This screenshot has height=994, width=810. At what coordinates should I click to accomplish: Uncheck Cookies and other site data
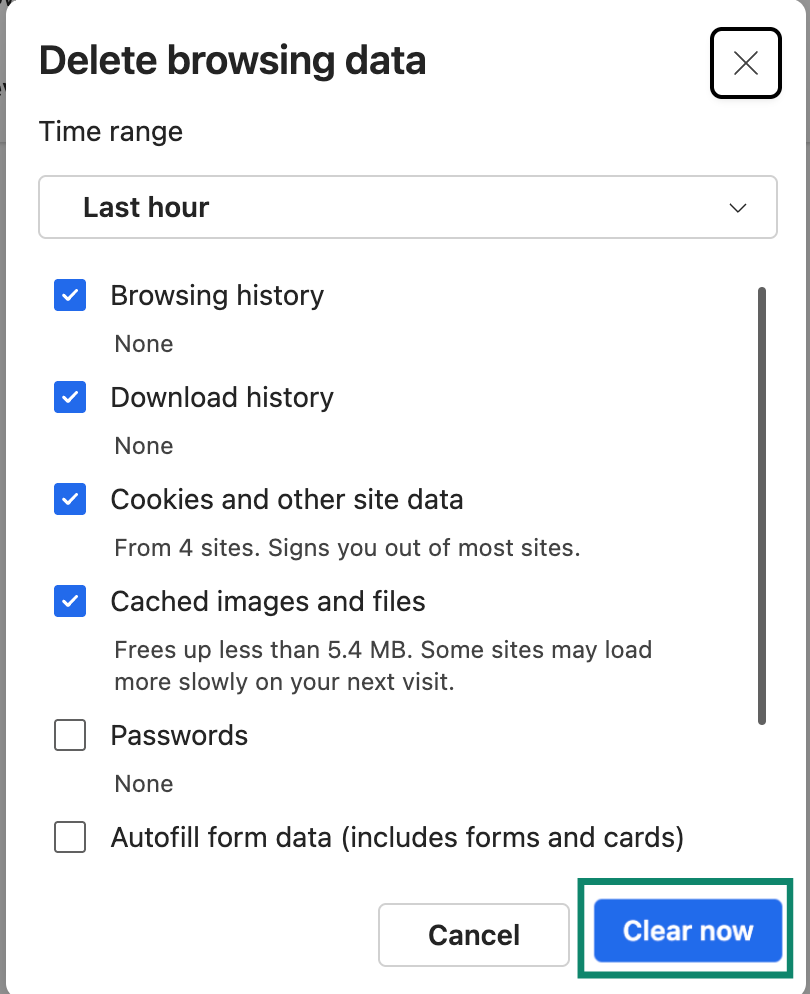[69, 499]
